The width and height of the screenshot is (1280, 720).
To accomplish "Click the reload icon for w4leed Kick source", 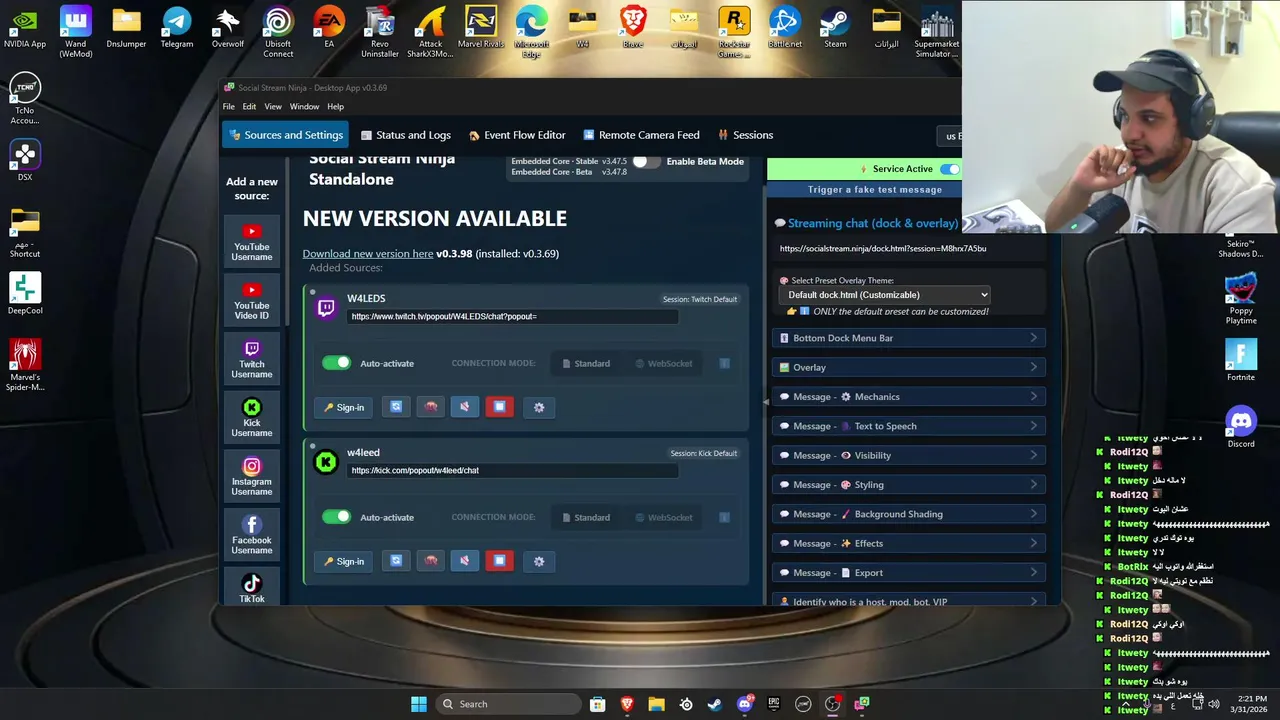I will [x=396, y=561].
